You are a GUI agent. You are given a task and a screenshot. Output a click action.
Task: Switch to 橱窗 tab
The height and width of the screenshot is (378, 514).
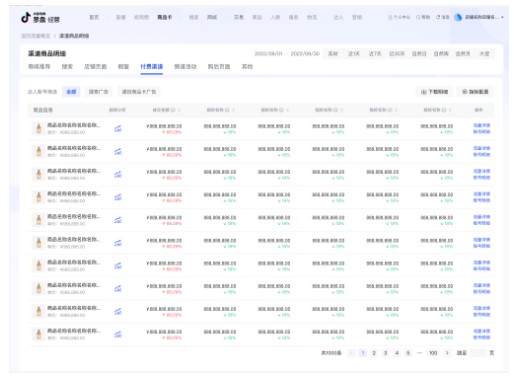click(x=123, y=67)
